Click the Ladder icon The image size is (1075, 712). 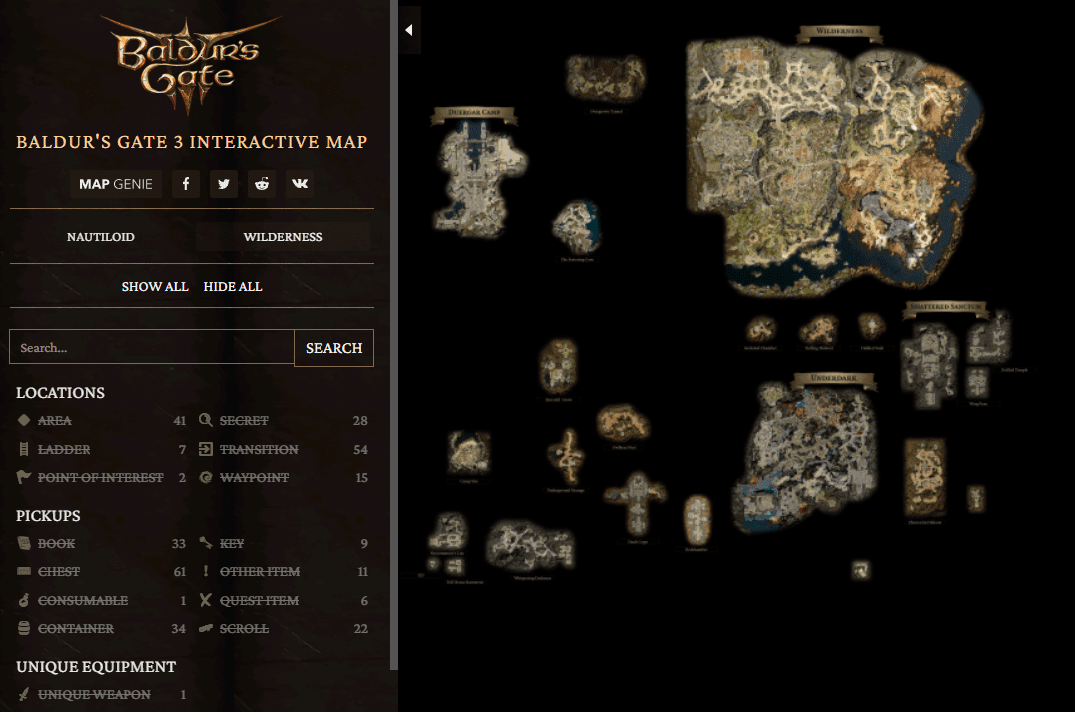24,450
